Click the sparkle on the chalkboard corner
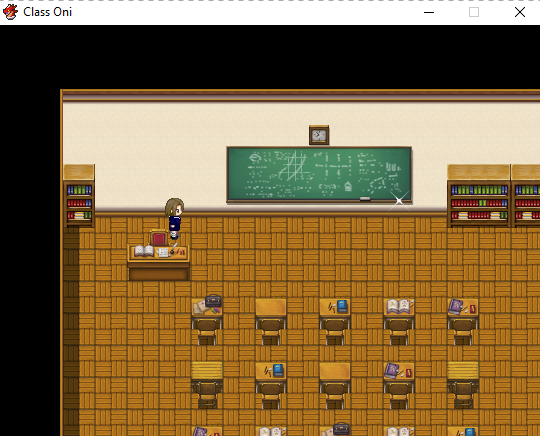 point(399,200)
